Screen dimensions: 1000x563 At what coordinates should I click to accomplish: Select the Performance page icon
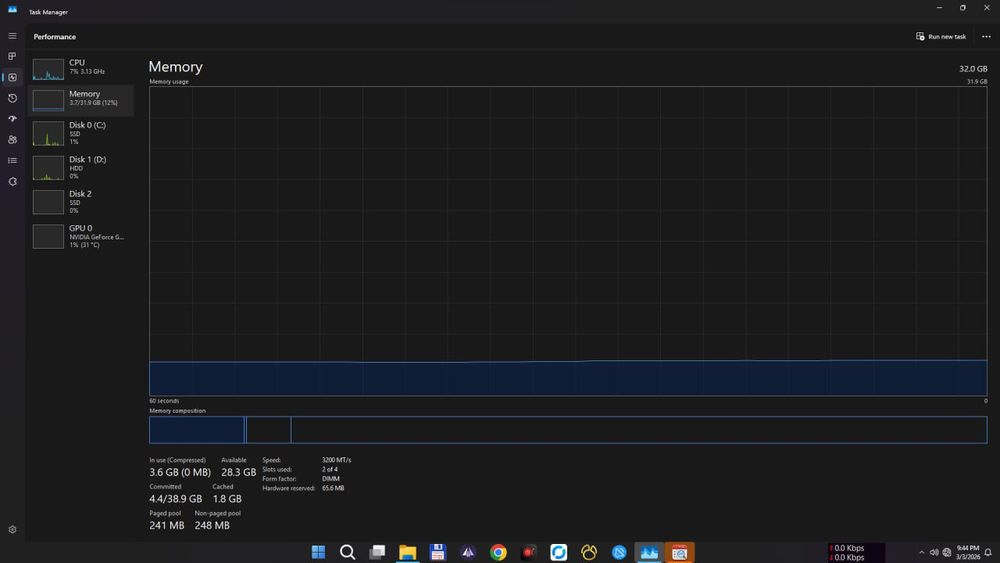[12, 77]
